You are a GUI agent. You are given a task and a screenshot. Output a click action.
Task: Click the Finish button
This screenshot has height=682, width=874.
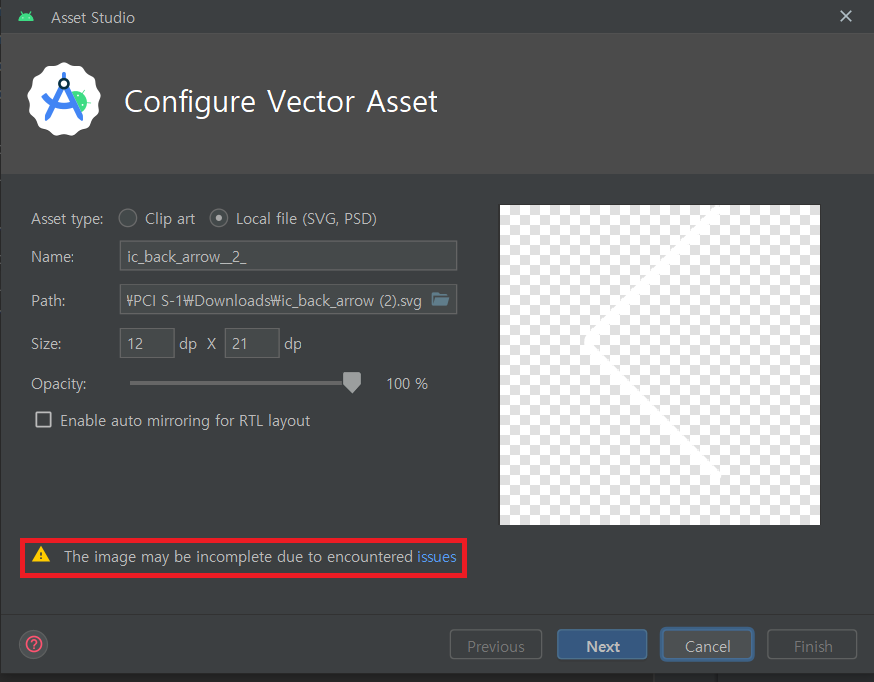812,645
